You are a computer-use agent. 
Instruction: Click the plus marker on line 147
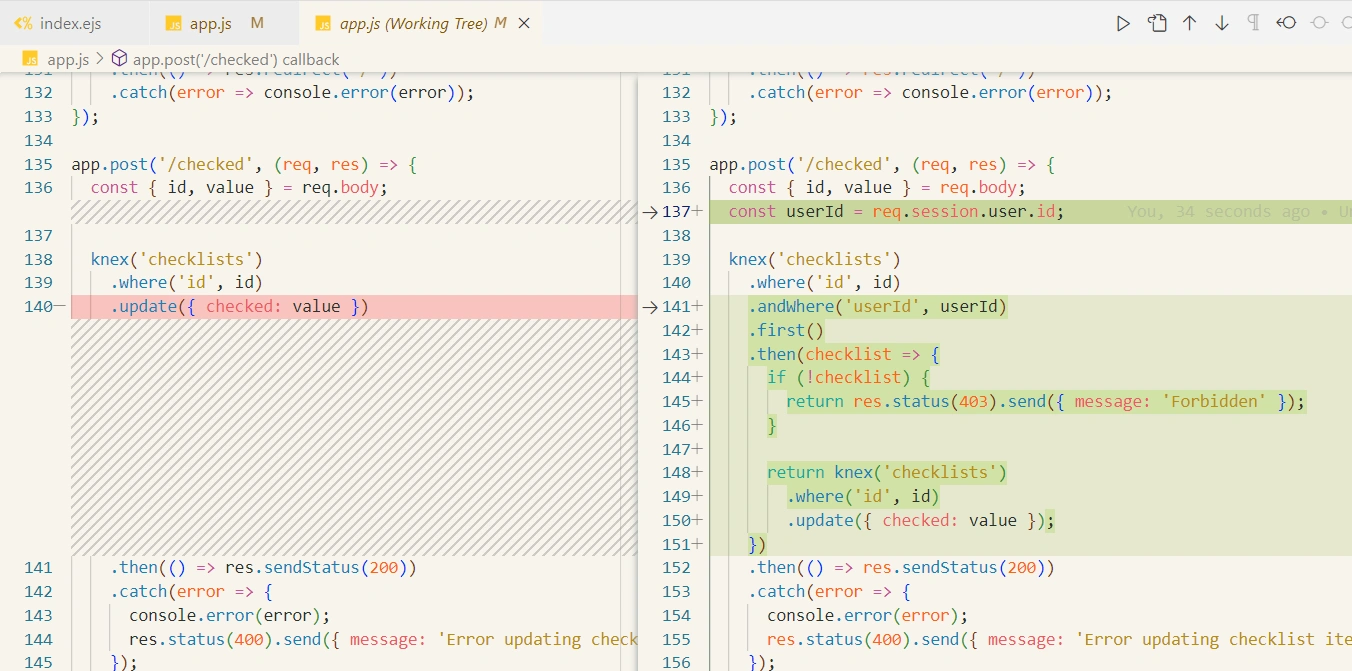click(x=698, y=450)
